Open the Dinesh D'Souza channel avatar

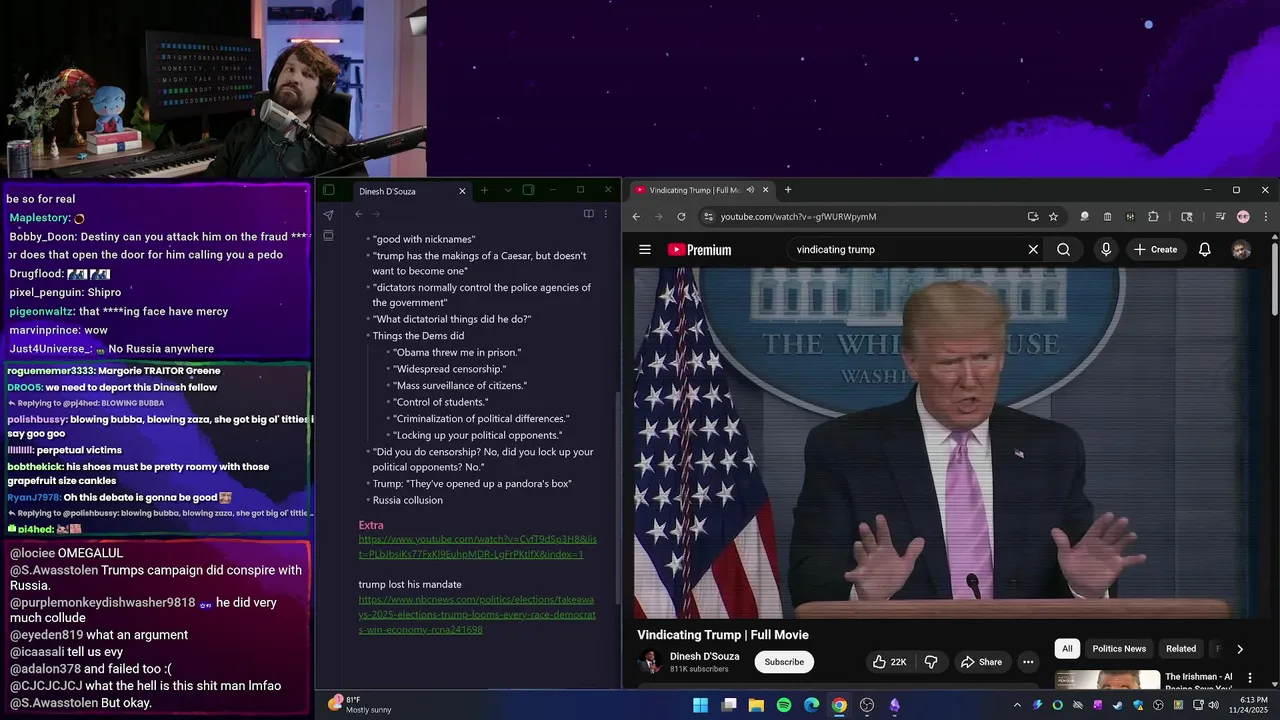pos(650,662)
